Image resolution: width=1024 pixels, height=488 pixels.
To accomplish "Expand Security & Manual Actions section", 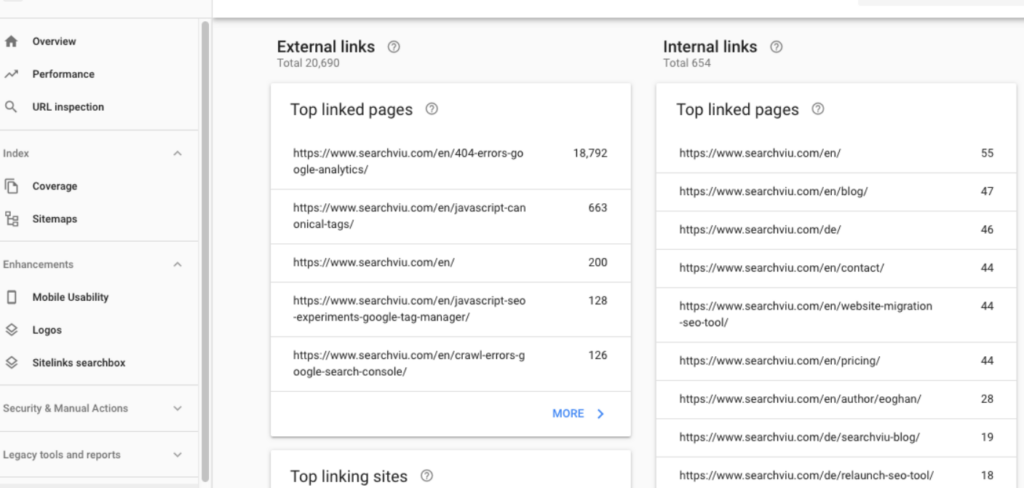I will tap(178, 409).
